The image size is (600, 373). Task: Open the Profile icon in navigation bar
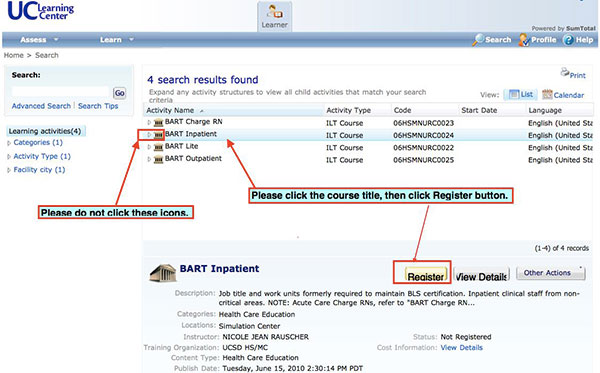(523, 40)
